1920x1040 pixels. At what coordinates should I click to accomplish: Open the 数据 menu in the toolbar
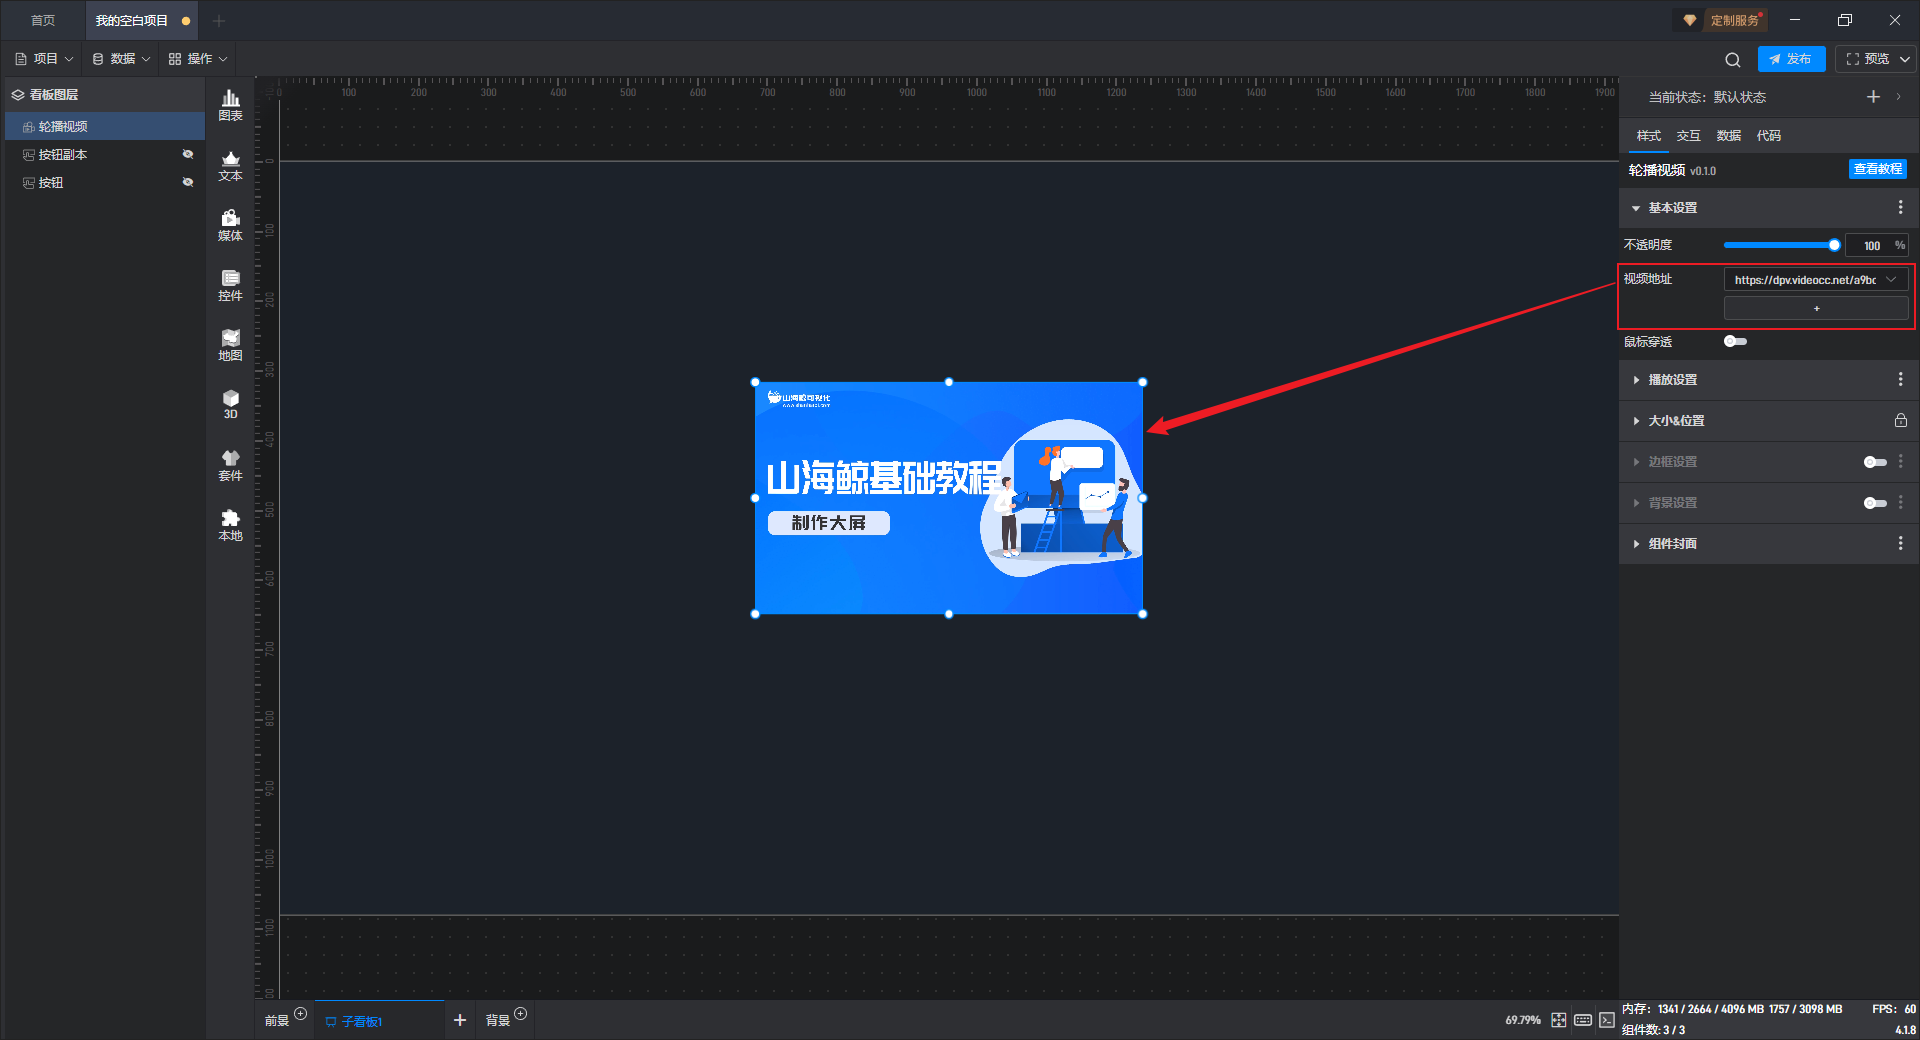pos(121,59)
